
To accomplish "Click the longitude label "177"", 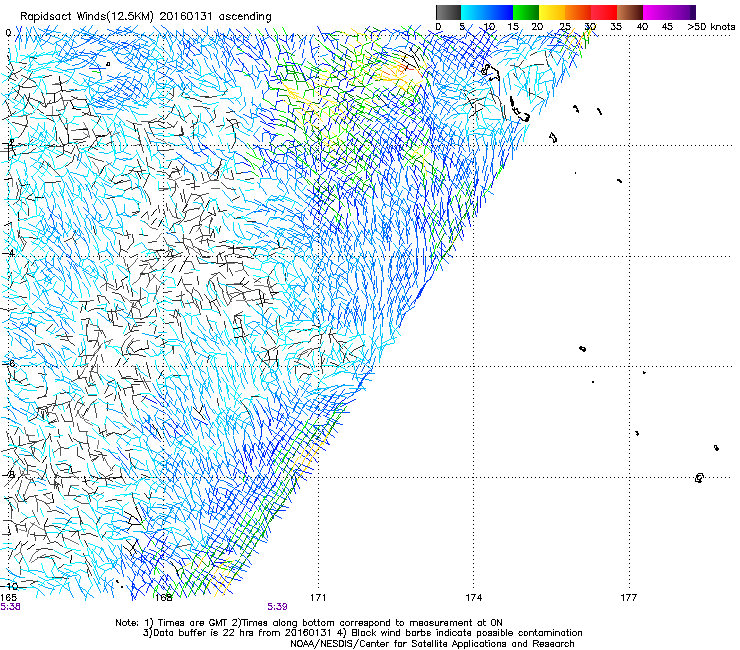I will pyautogui.click(x=629, y=598).
